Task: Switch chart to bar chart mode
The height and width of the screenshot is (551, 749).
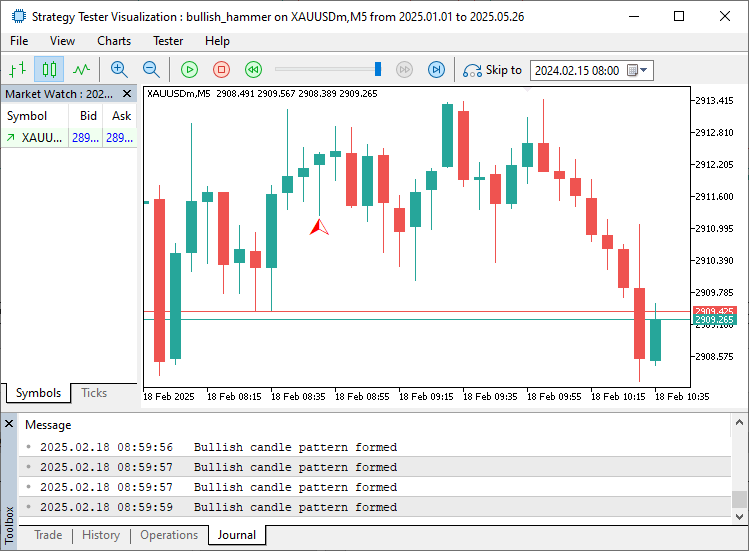Action: point(17,70)
